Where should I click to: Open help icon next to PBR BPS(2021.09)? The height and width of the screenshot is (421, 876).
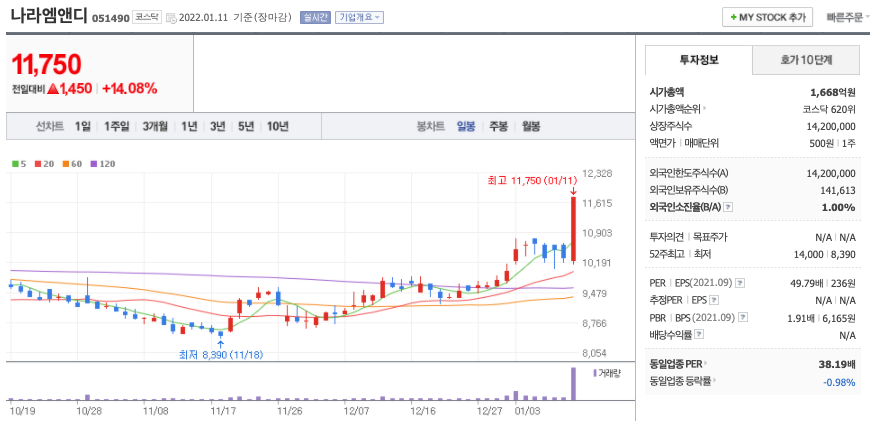point(743,317)
